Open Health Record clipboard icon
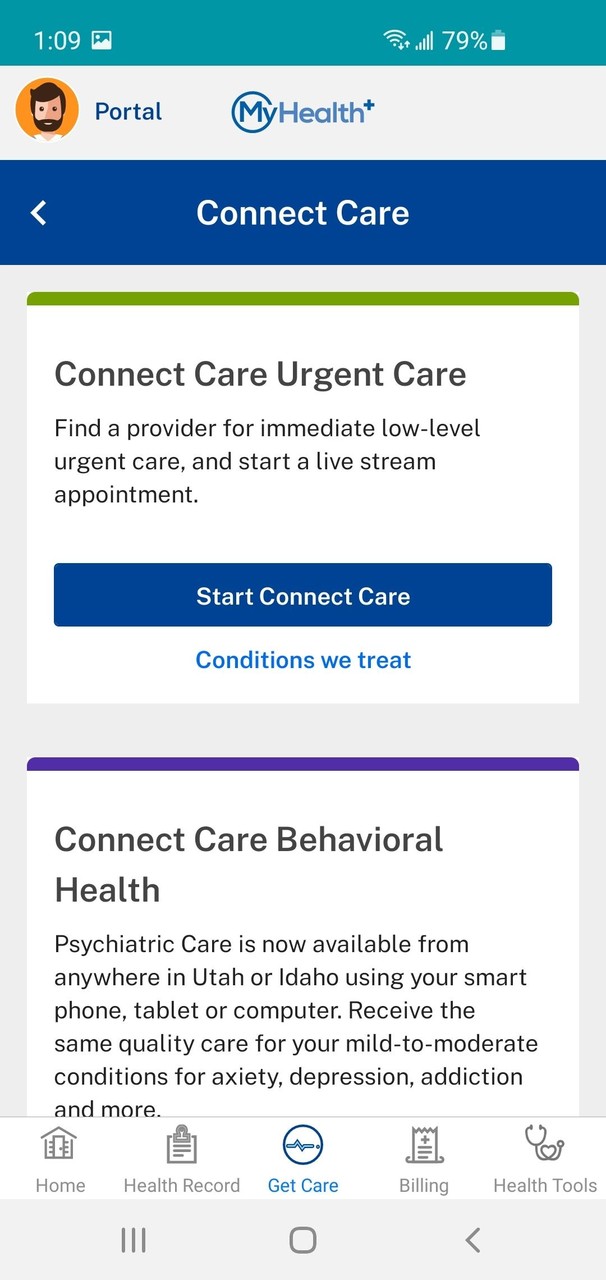The image size is (606, 1280). point(181,1145)
